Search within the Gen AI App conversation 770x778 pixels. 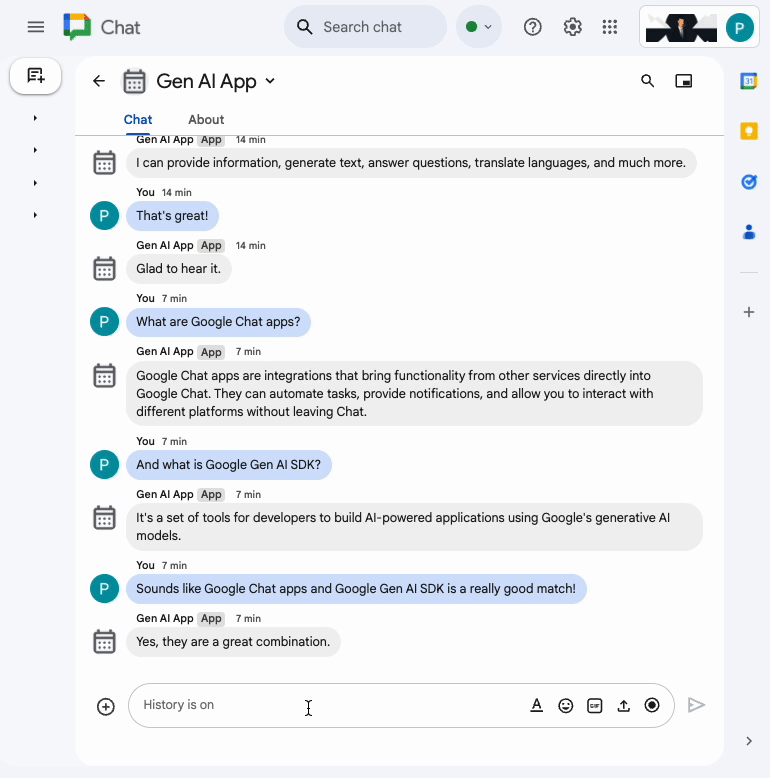pyautogui.click(x=648, y=82)
